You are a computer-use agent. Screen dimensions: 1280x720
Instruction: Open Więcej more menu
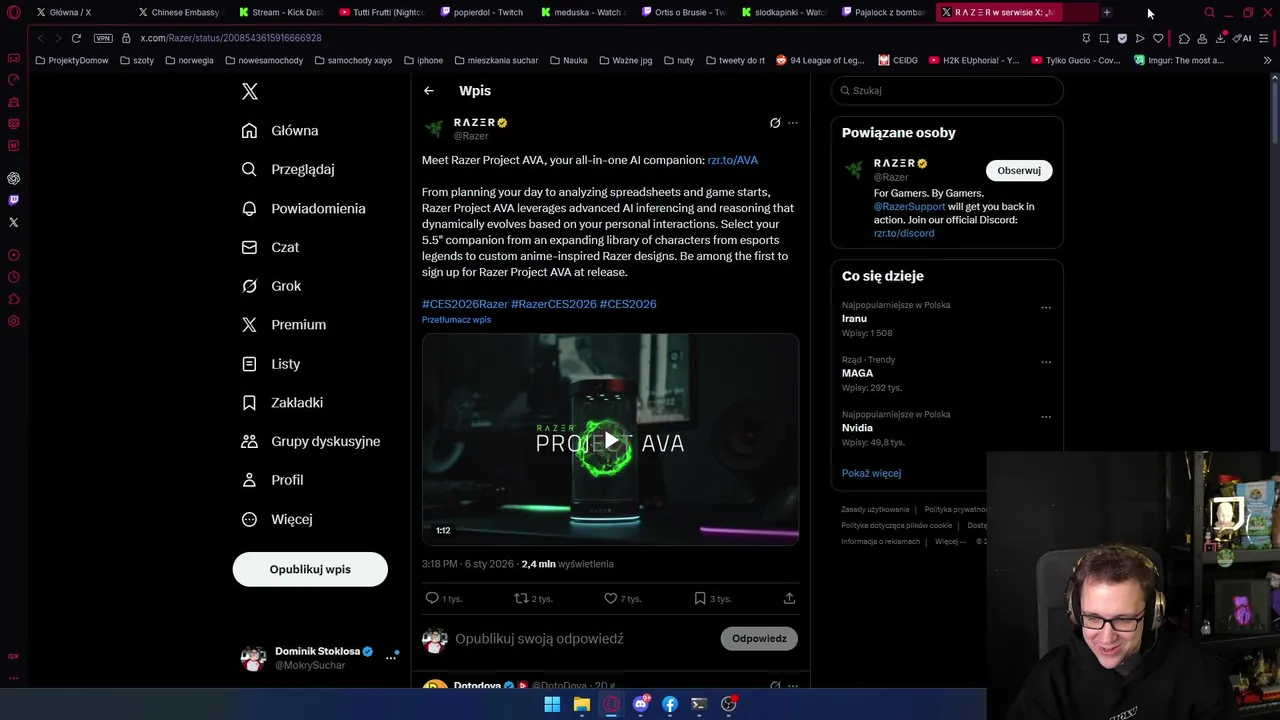(x=277, y=519)
